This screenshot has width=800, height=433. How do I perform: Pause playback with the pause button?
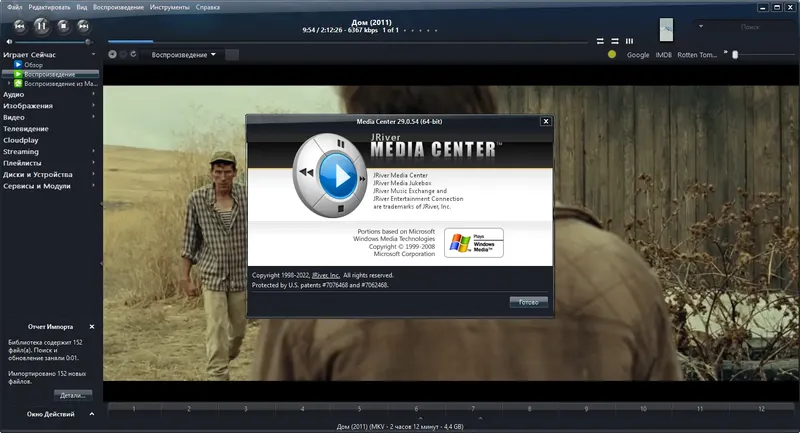pyautogui.click(x=41, y=26)
